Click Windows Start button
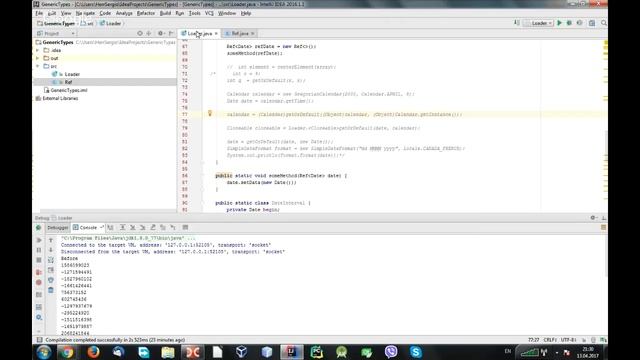The height and width of the screenshot is (360, 640). pyautogui.click(x=44, y=352)
